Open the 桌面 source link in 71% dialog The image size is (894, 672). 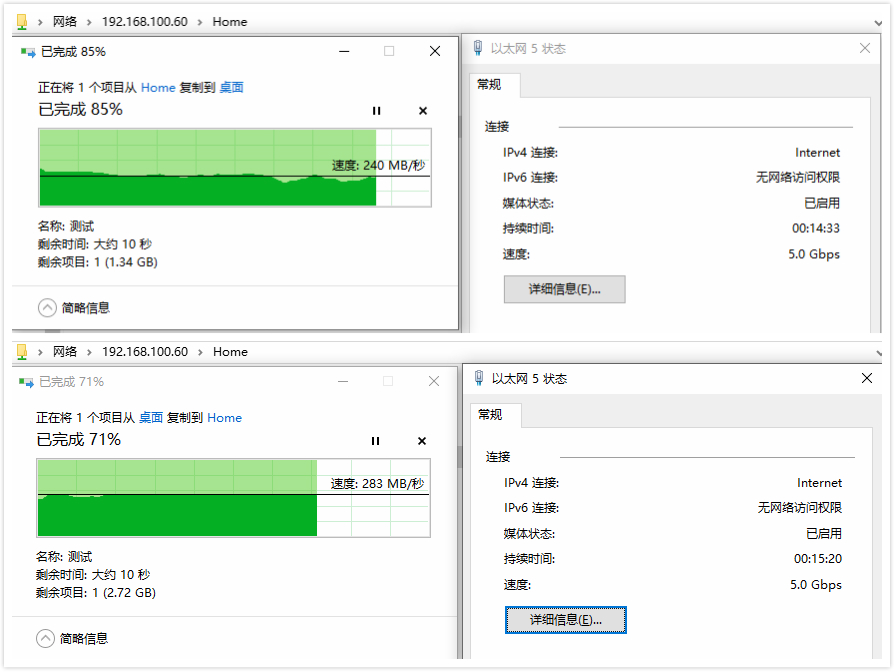[151, 418]
